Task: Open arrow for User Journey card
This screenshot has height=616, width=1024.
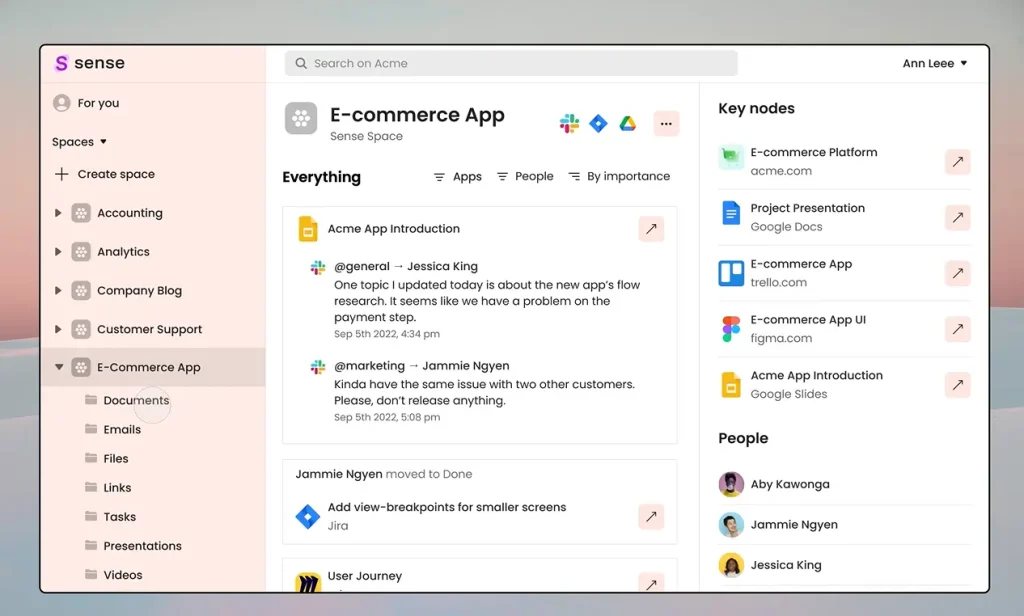Action: tap(651, 583)
